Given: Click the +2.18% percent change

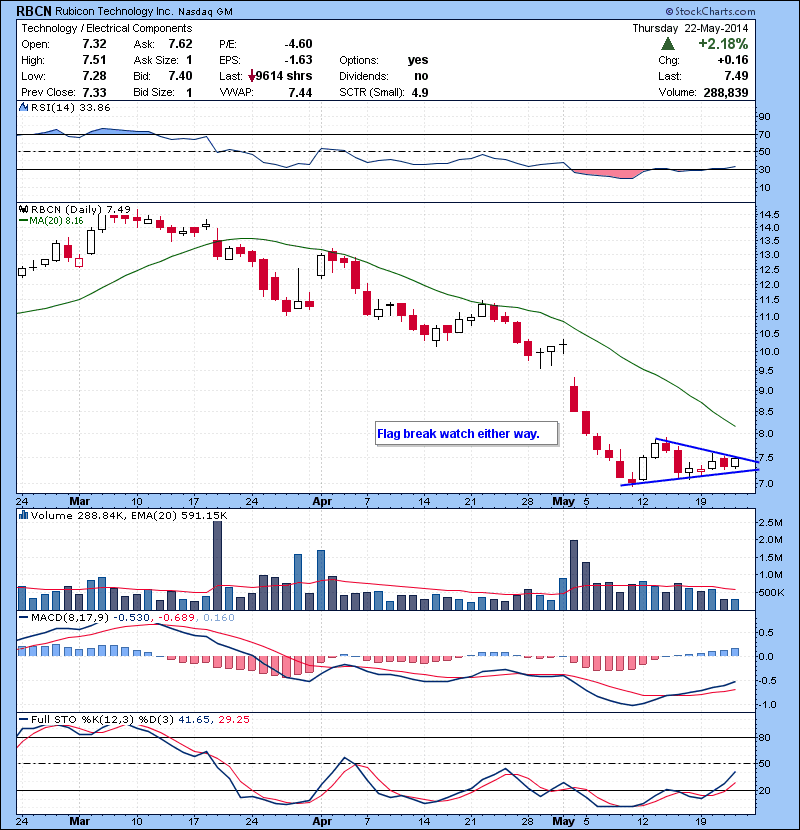Looking at the screenshot, I should tap(723, 43).
